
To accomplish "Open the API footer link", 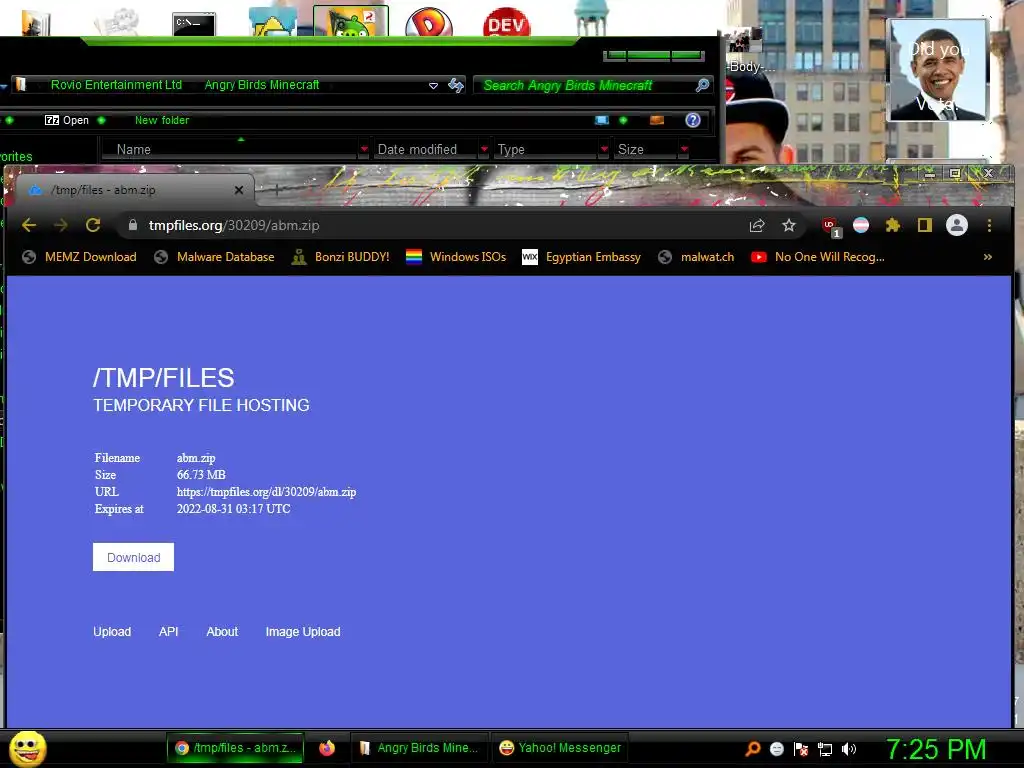I will point(168,632).
